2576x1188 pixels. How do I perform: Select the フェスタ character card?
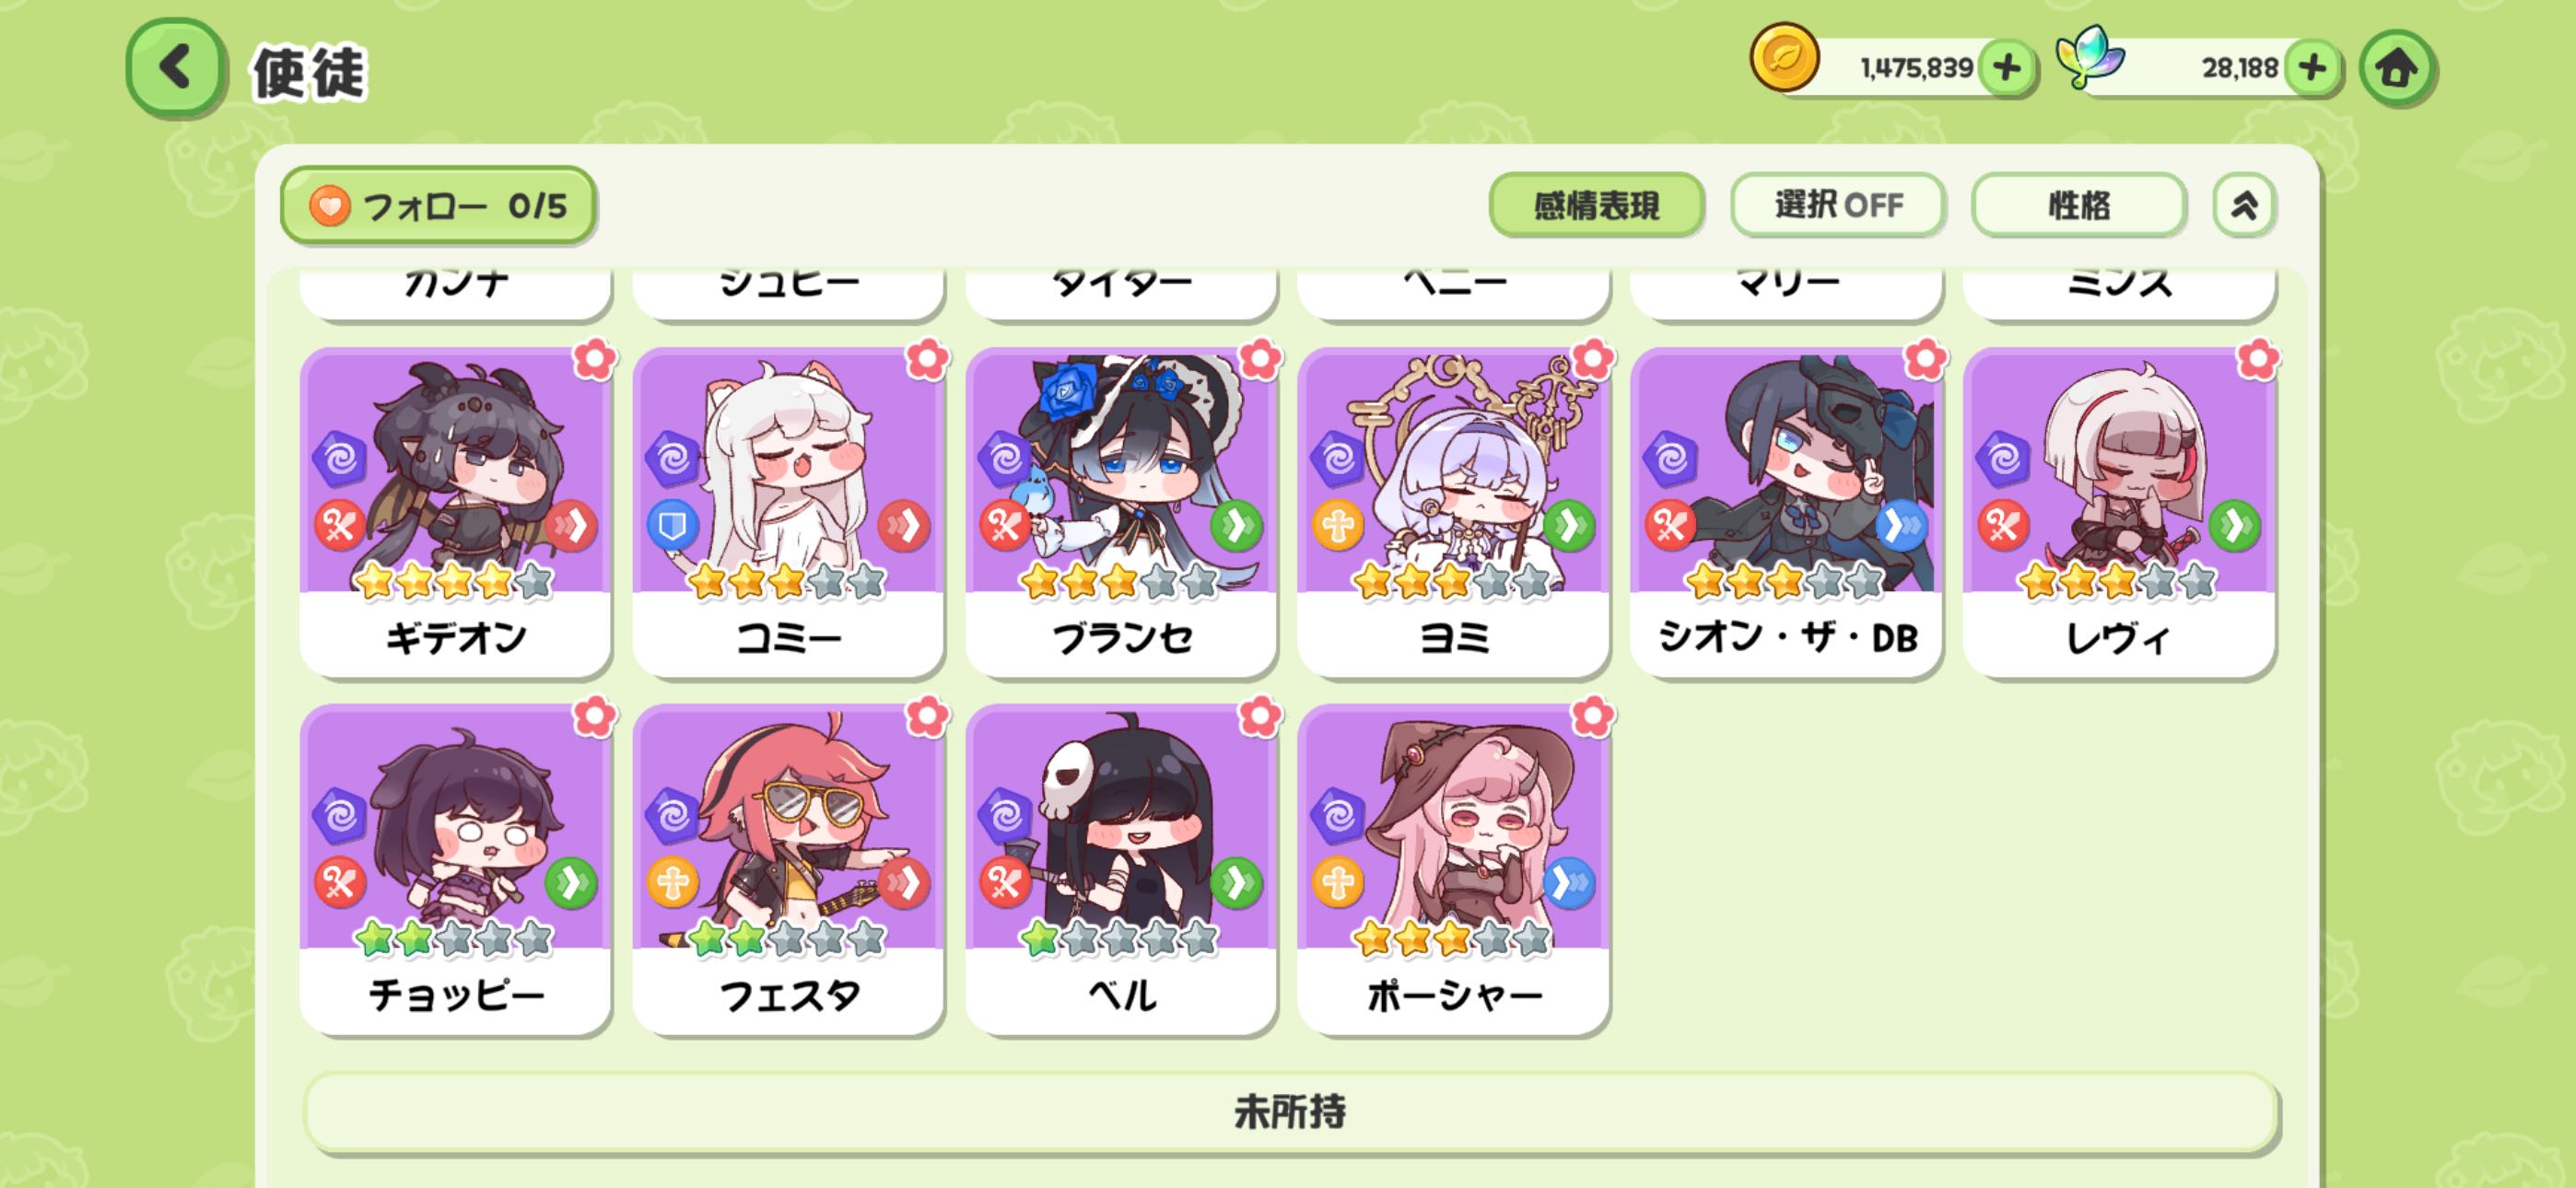coord(788,870)
